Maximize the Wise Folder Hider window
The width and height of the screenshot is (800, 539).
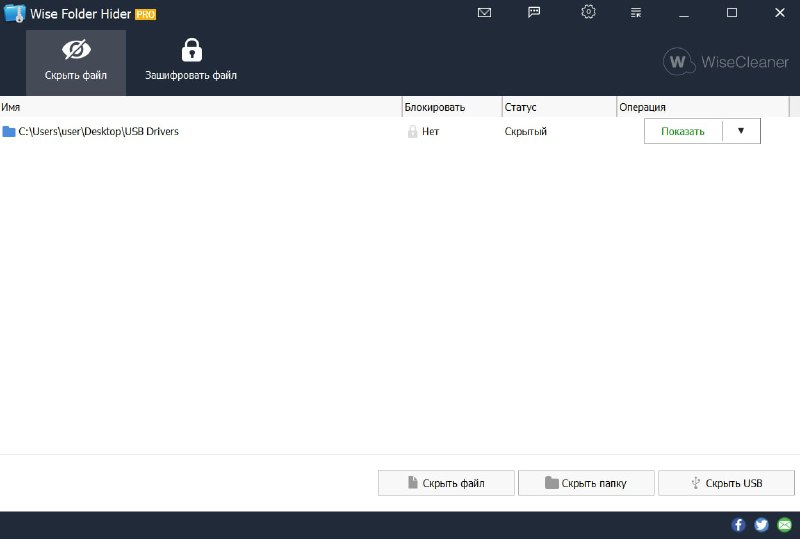732,13
